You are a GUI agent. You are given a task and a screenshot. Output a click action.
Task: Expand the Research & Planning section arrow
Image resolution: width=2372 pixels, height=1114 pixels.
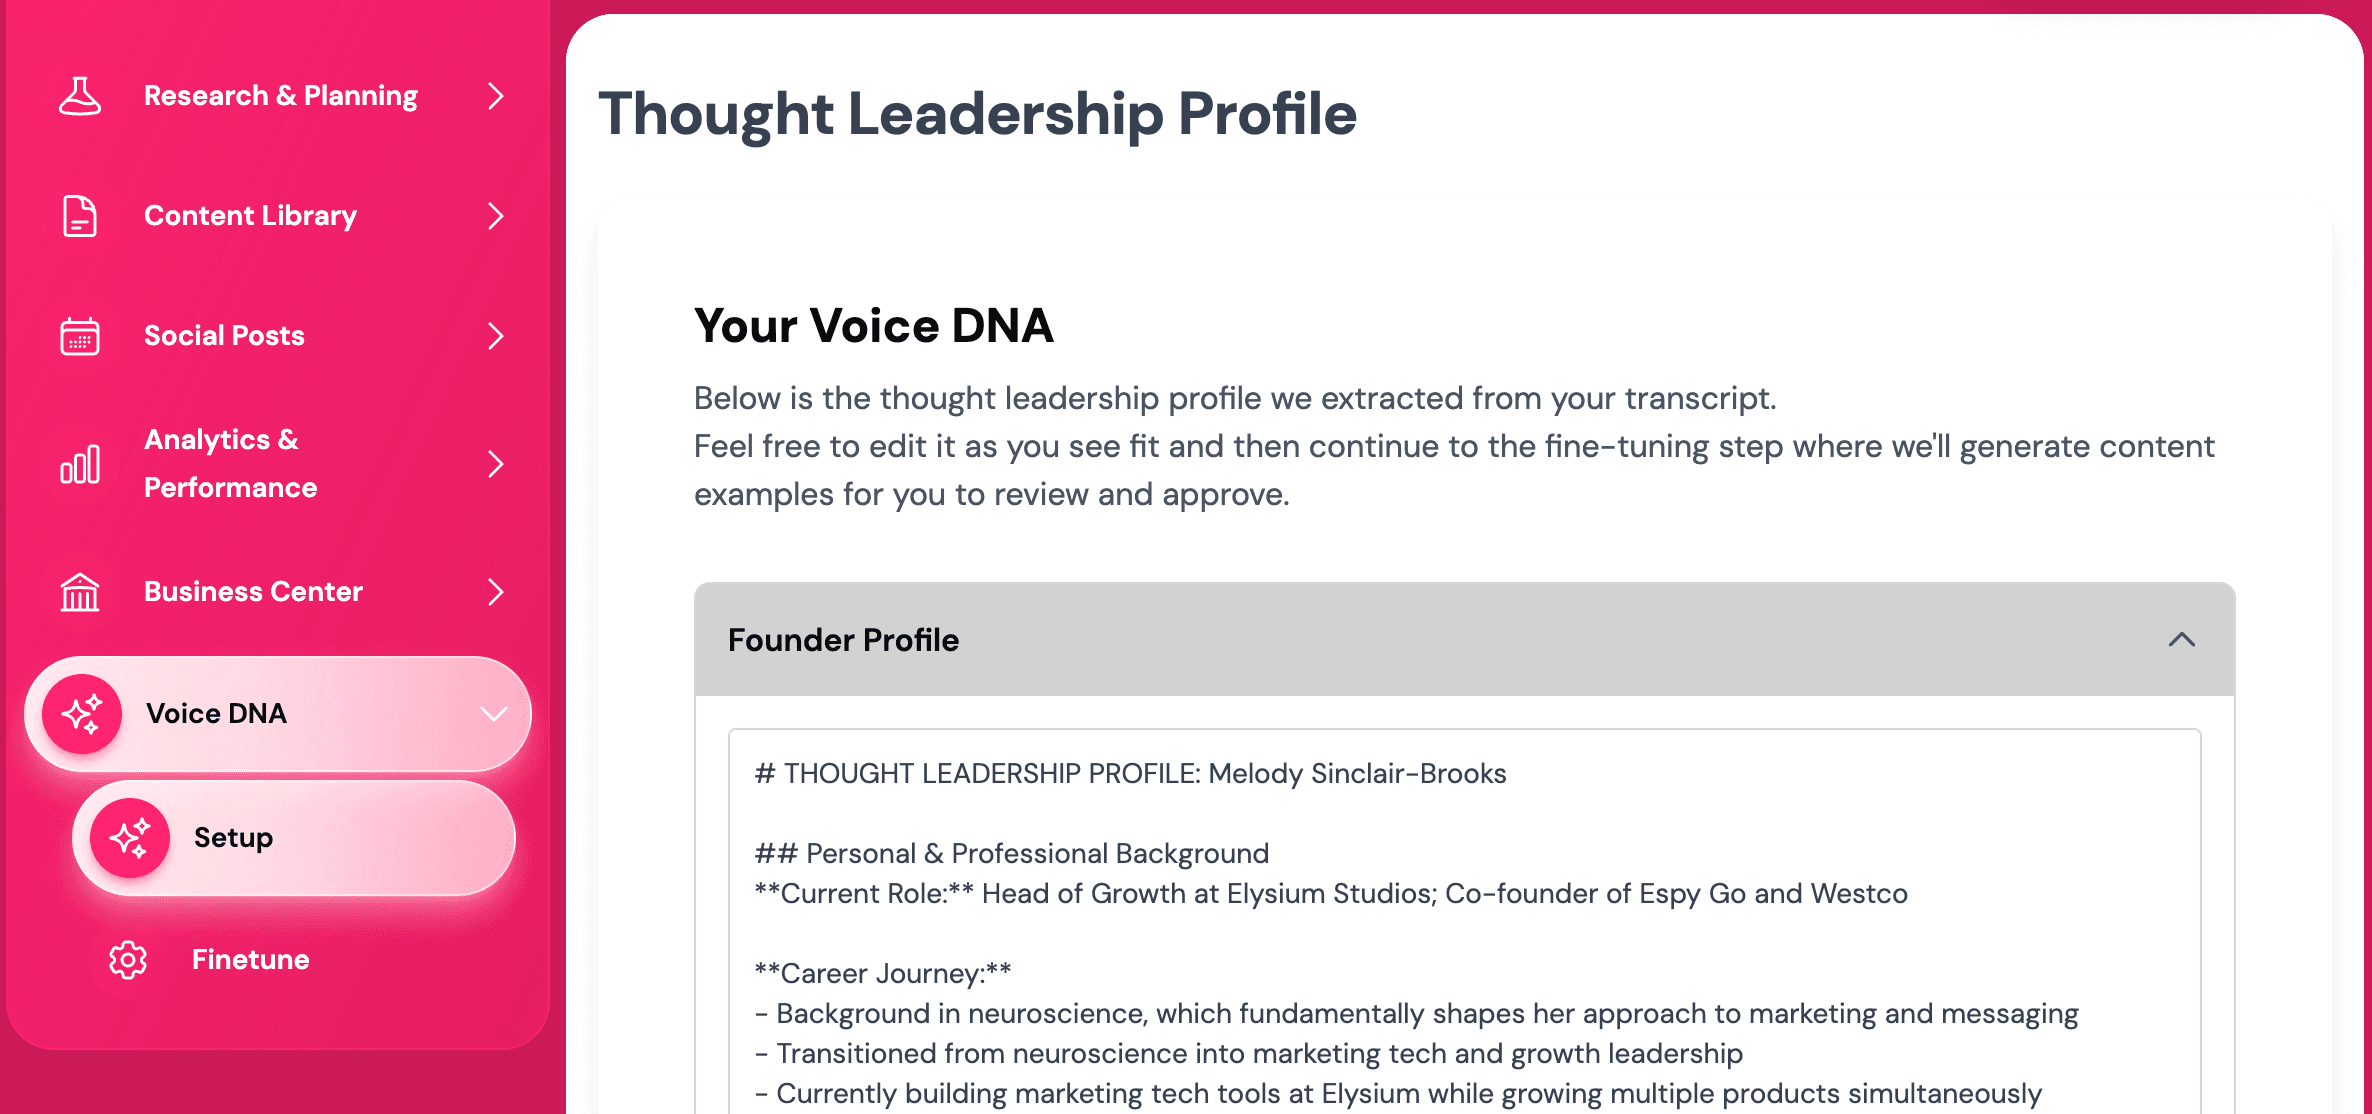pos(497,96)
